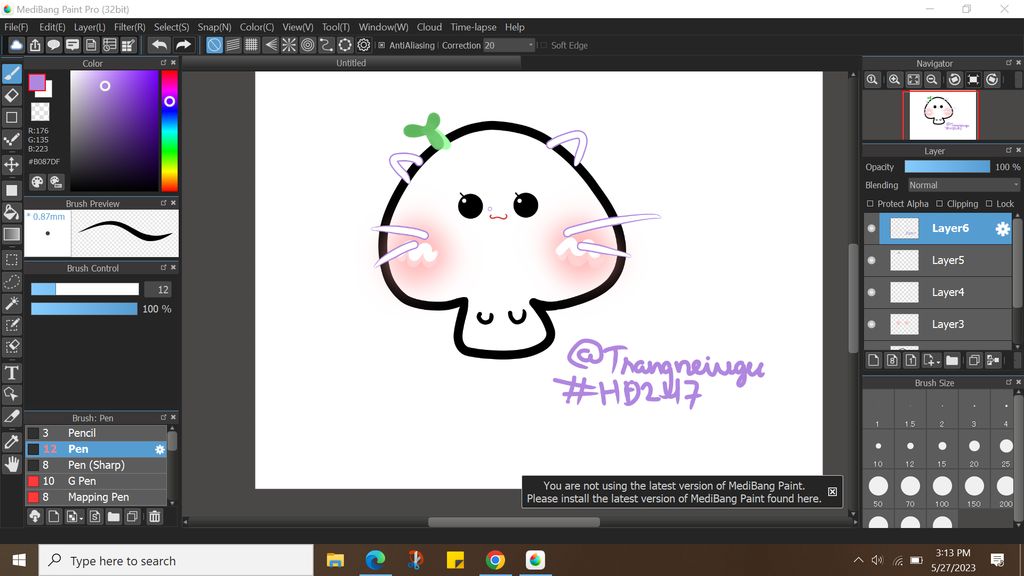Open the add layer dropdown arrow
1024x576 pixels.
[x=937, y=360]
